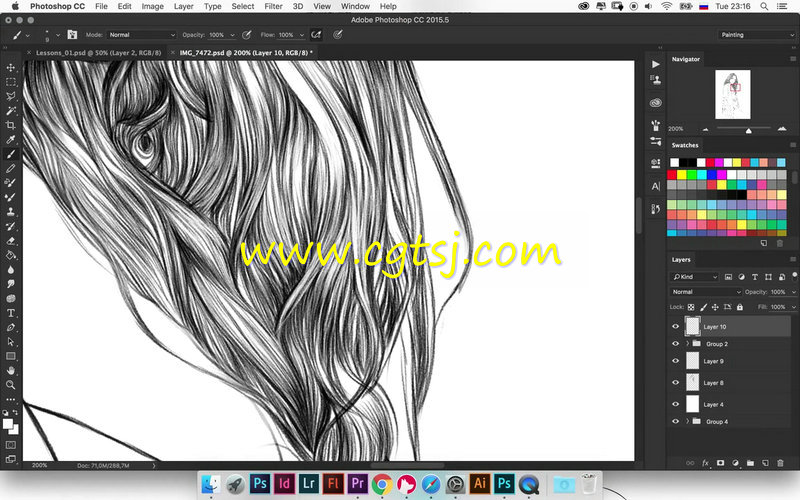This screenshot has height=500, width=800.
Task: Open the layer blend mode Normal dropdown
Action: pos(706,292)
